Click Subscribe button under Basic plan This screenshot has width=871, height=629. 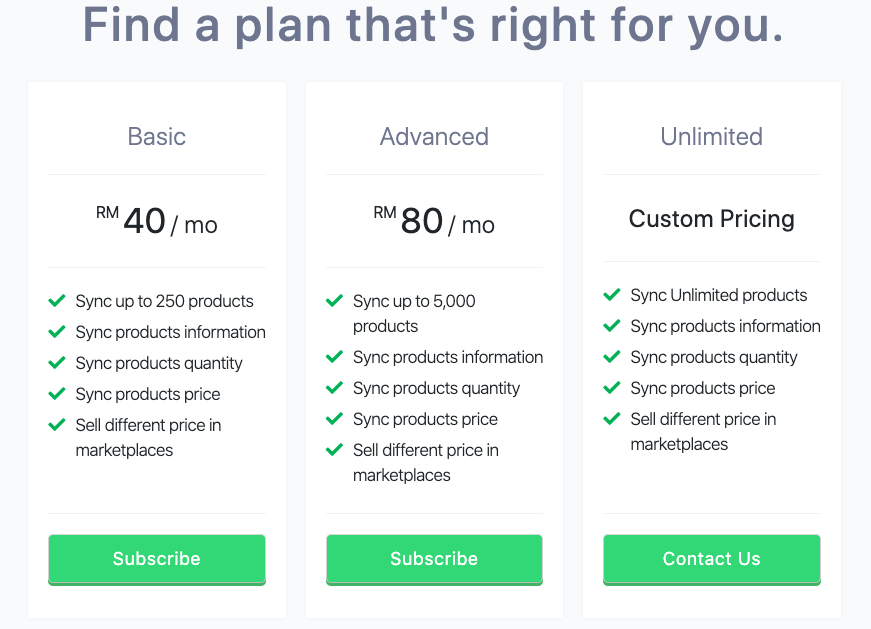click(157, 559)
